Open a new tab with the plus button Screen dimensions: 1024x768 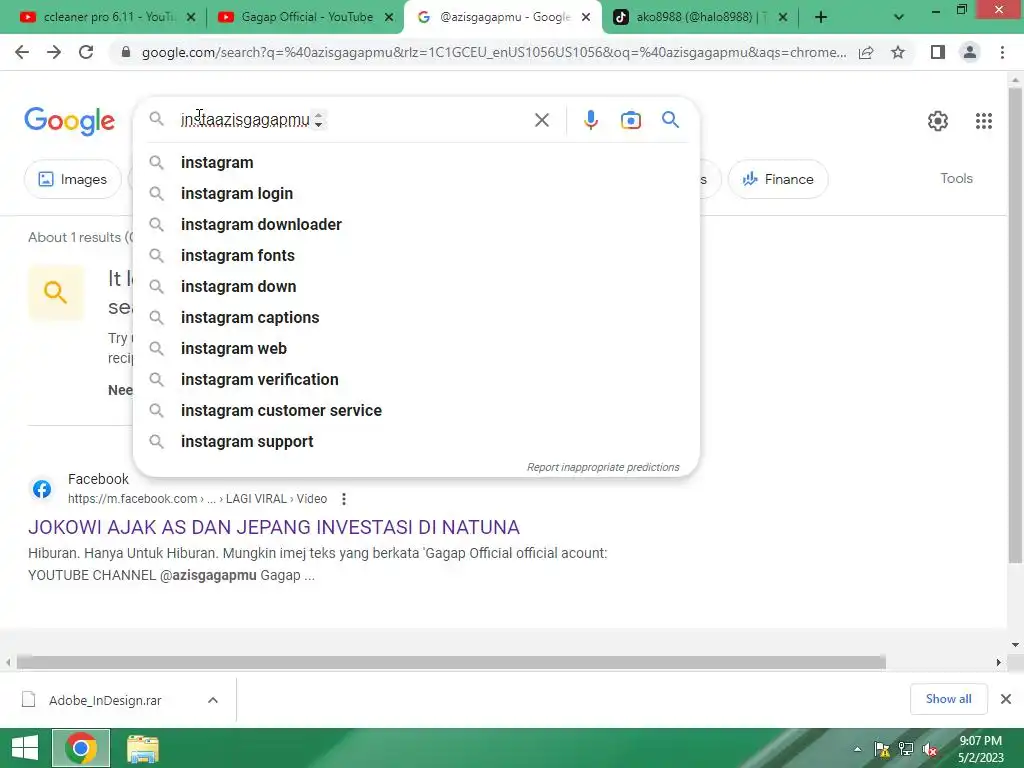click(x=821, y=17)
